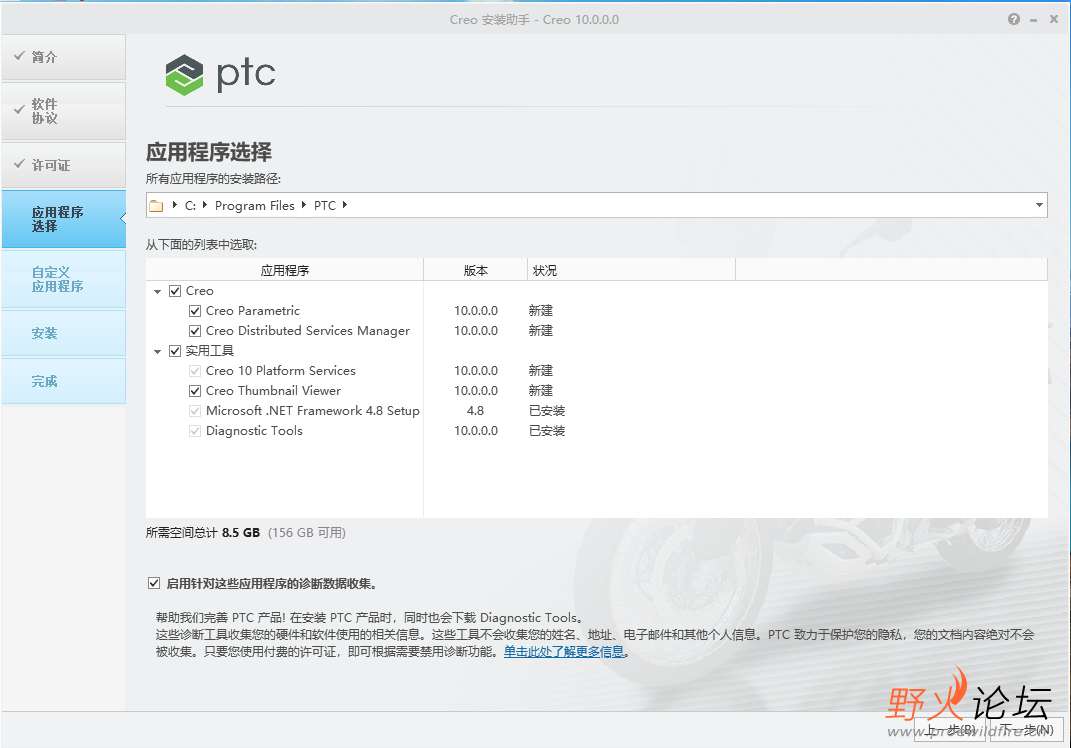Click the PTC logo
This screenshot has width=1071, height=748.
click(x=221, y=74)
